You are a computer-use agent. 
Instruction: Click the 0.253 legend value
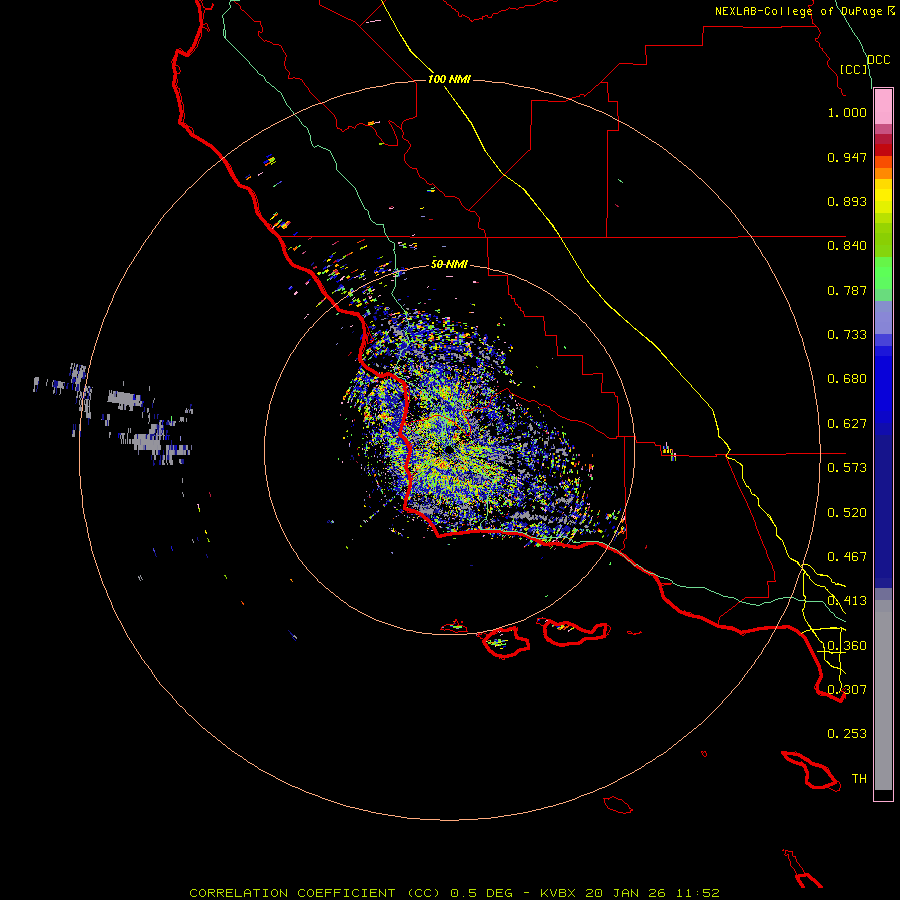click(x=847, y=734)
